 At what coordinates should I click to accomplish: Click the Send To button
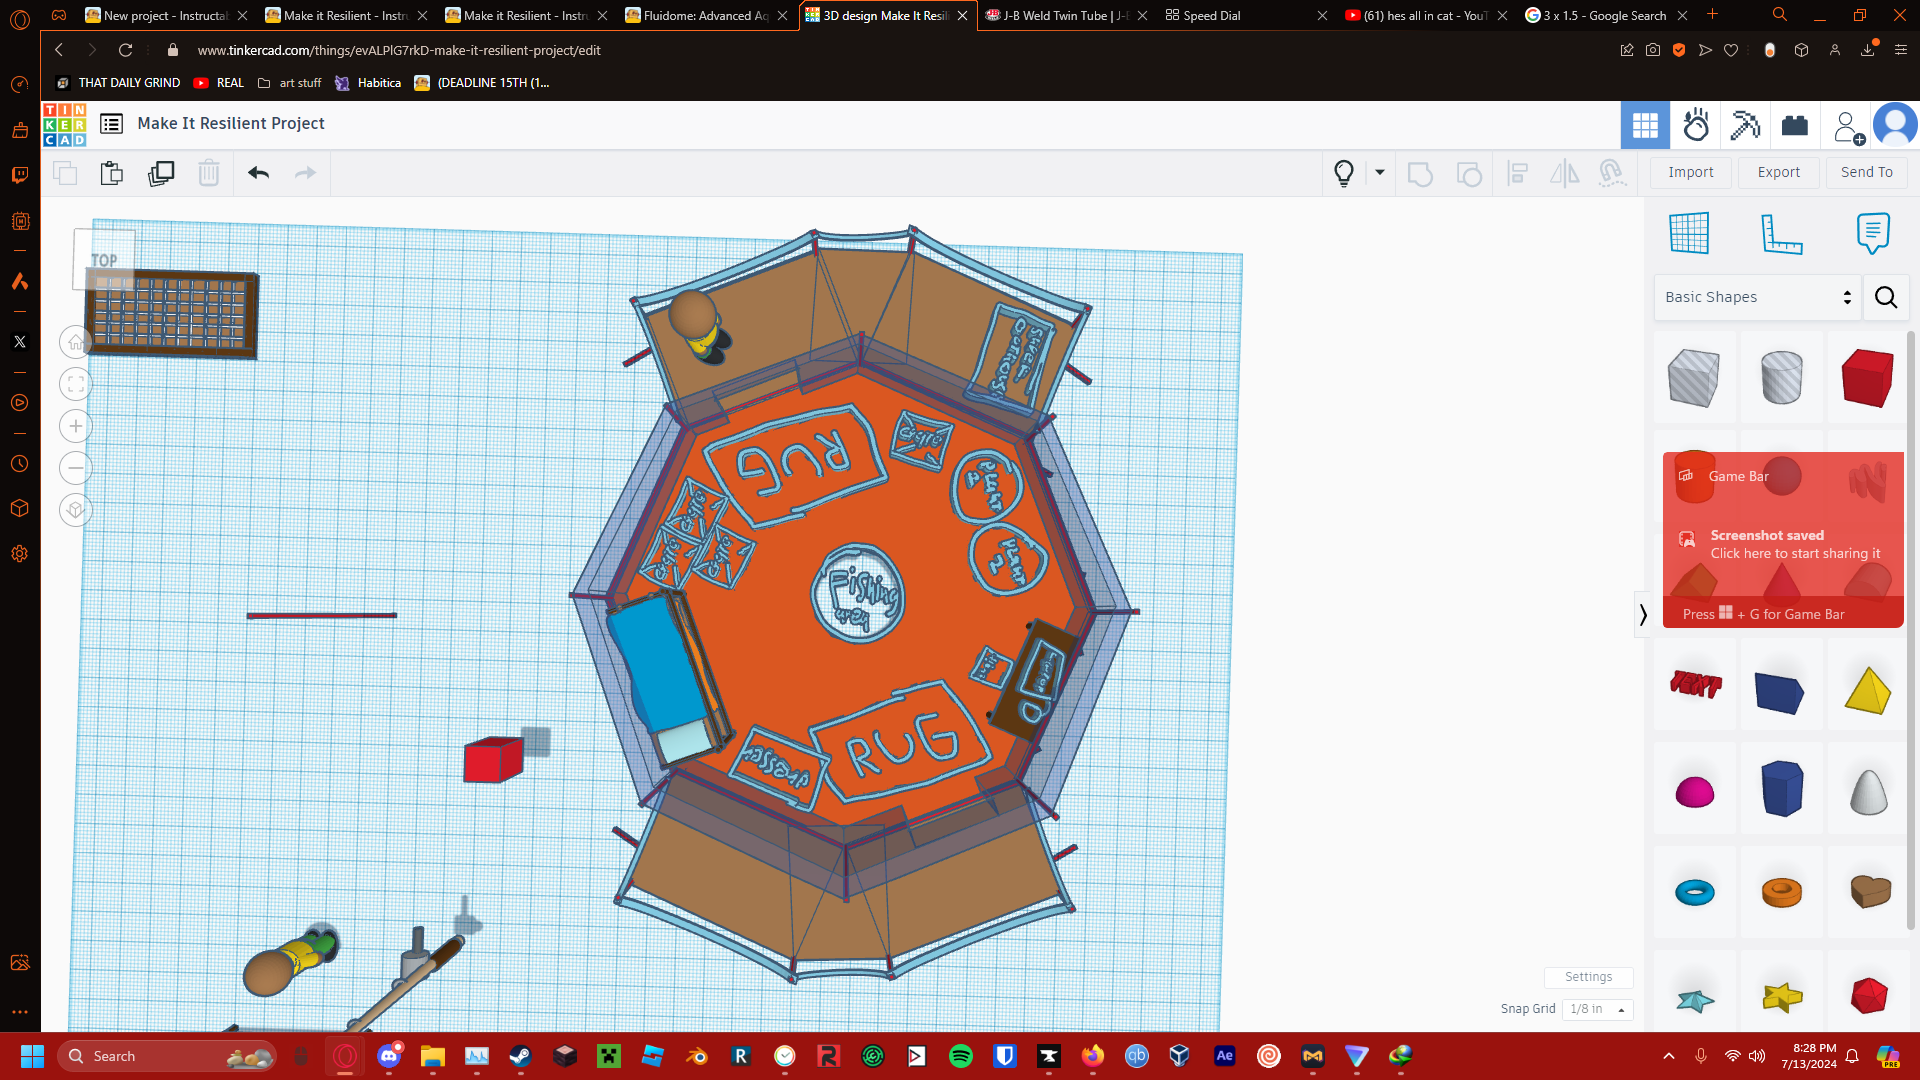tap(1866, 172)
